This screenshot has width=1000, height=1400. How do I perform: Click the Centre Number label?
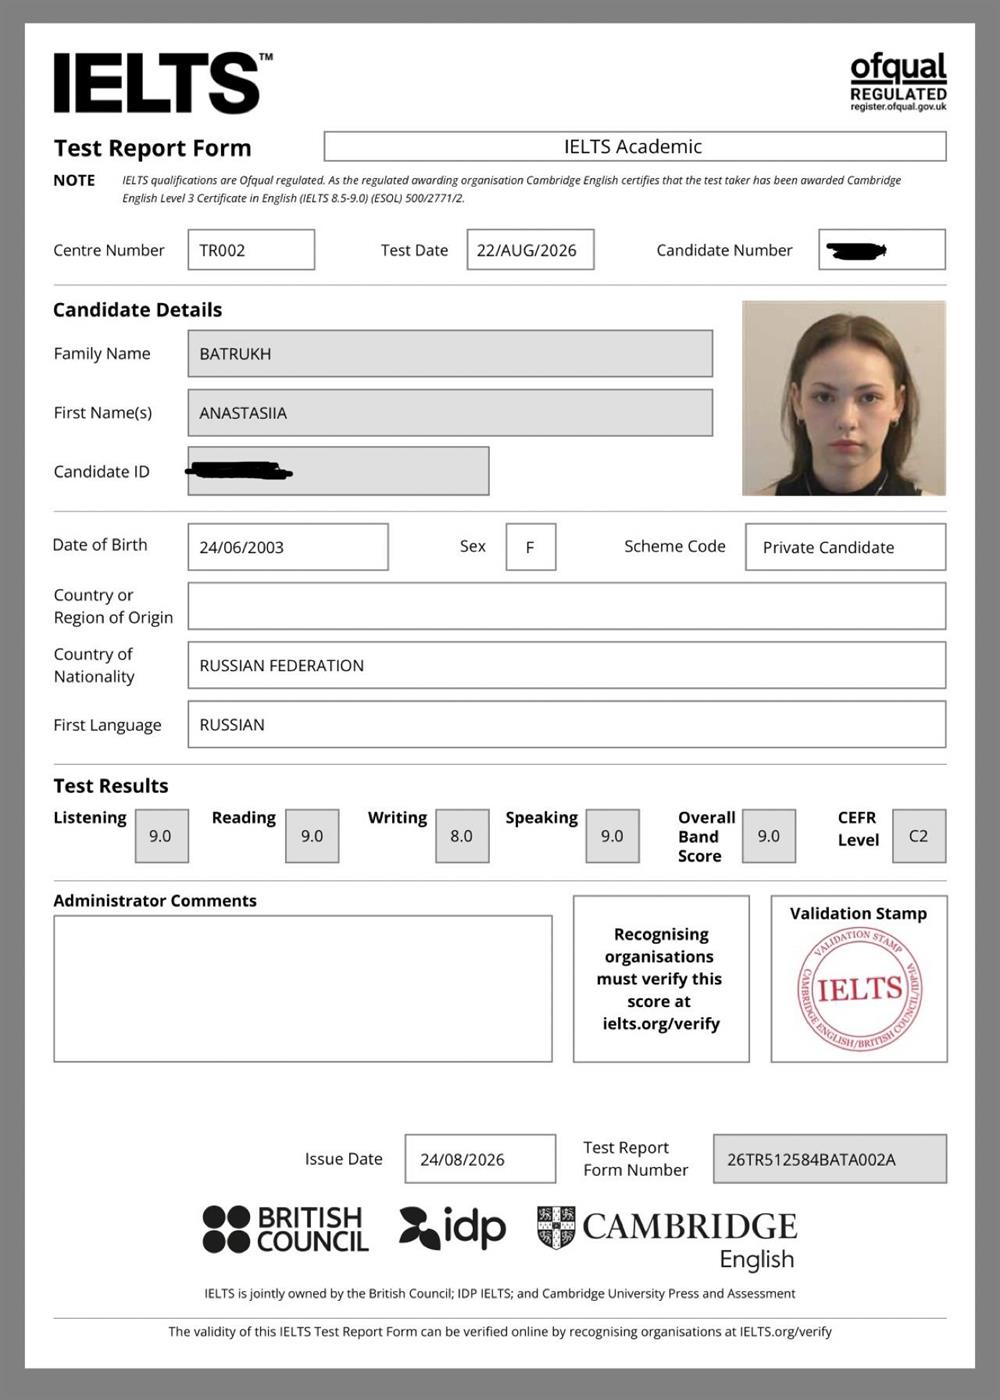coord(109,250)
